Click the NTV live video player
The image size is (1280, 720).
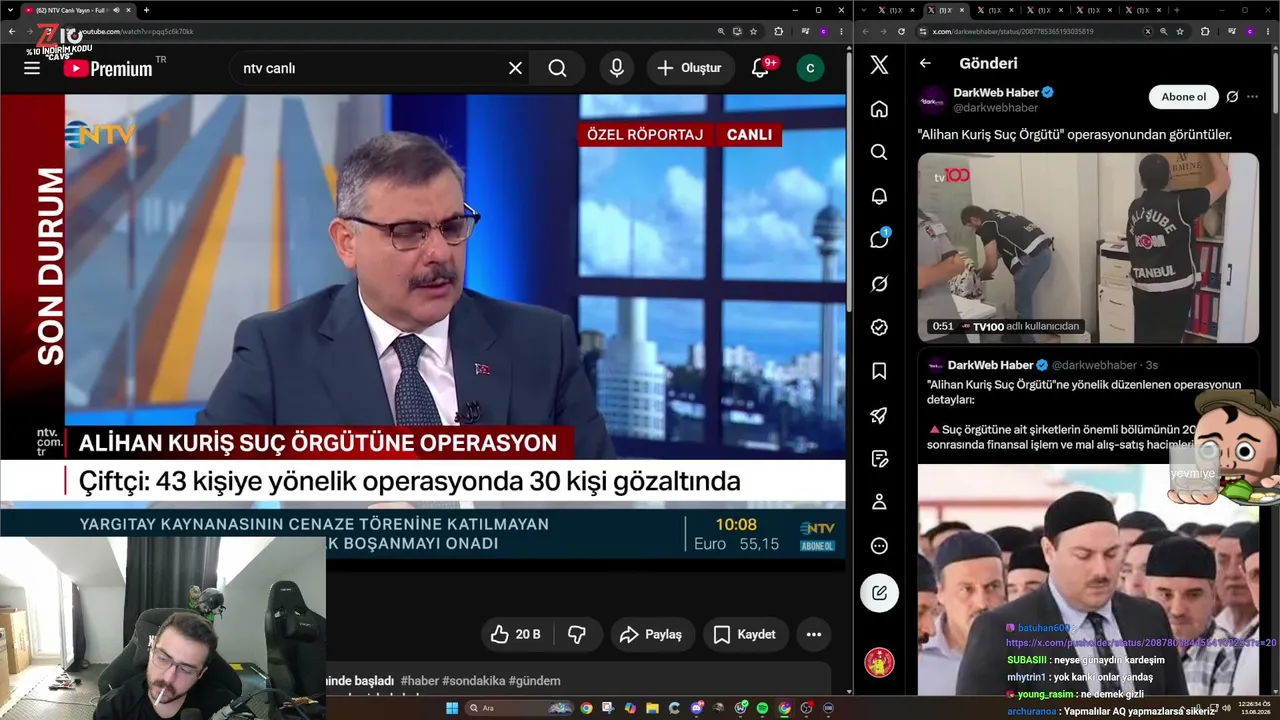click(x=423, y=326)
